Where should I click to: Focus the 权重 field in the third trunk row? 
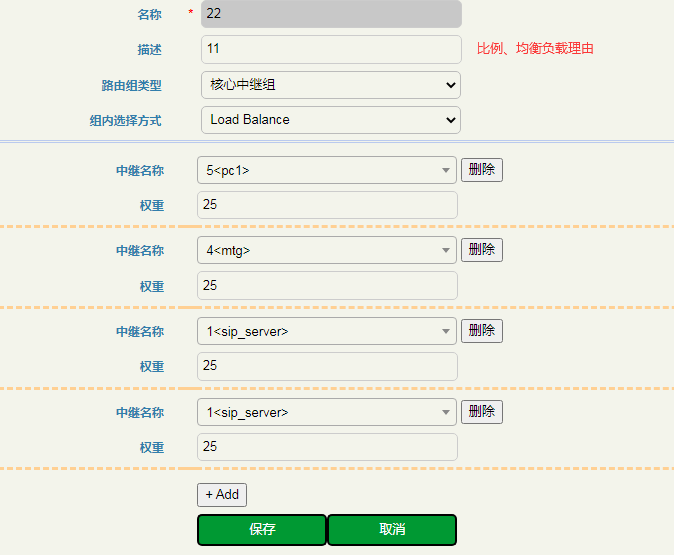(327, 366)
